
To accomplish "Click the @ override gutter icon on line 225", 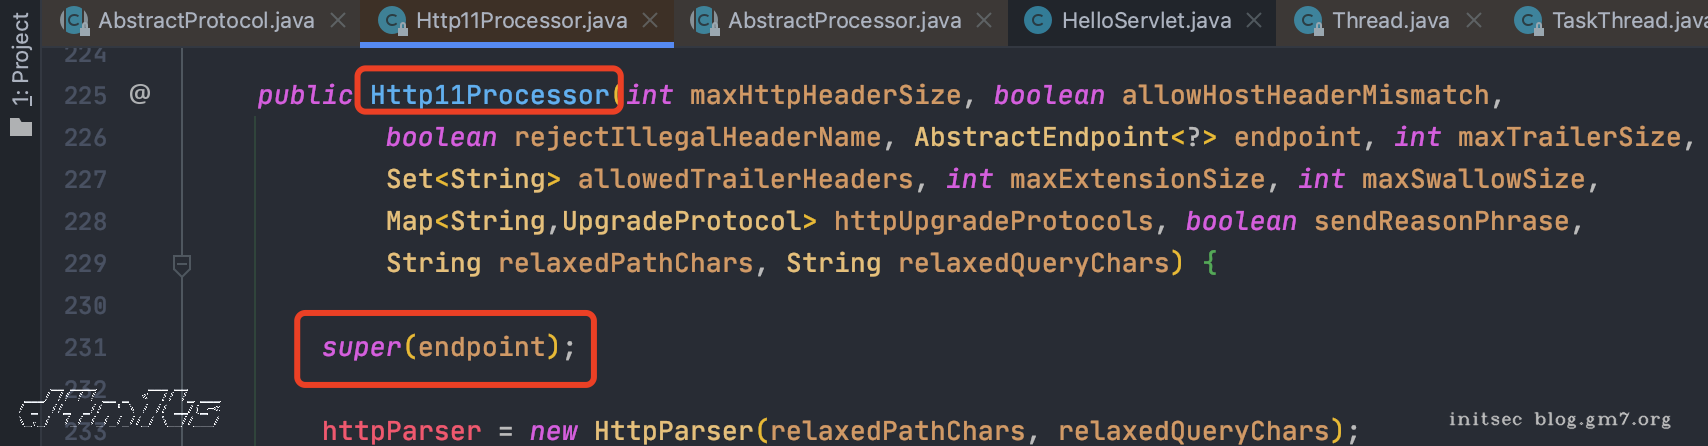I will click(x=140, y=94).
